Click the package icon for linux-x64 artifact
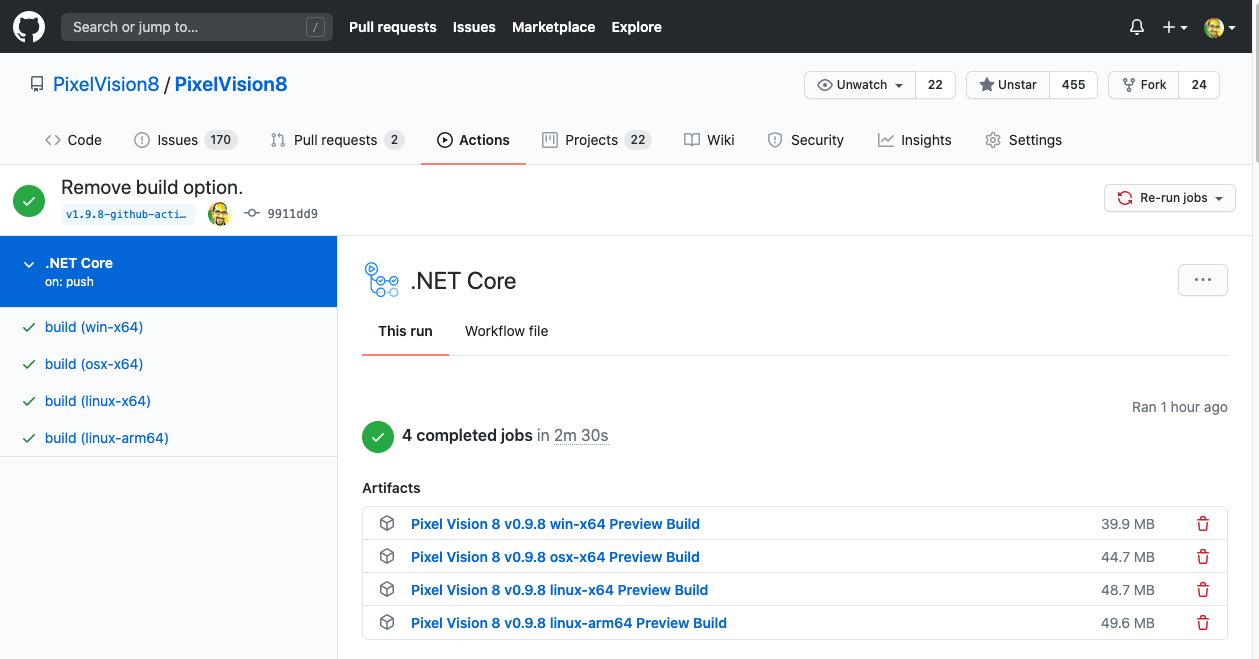 point(387,589)
